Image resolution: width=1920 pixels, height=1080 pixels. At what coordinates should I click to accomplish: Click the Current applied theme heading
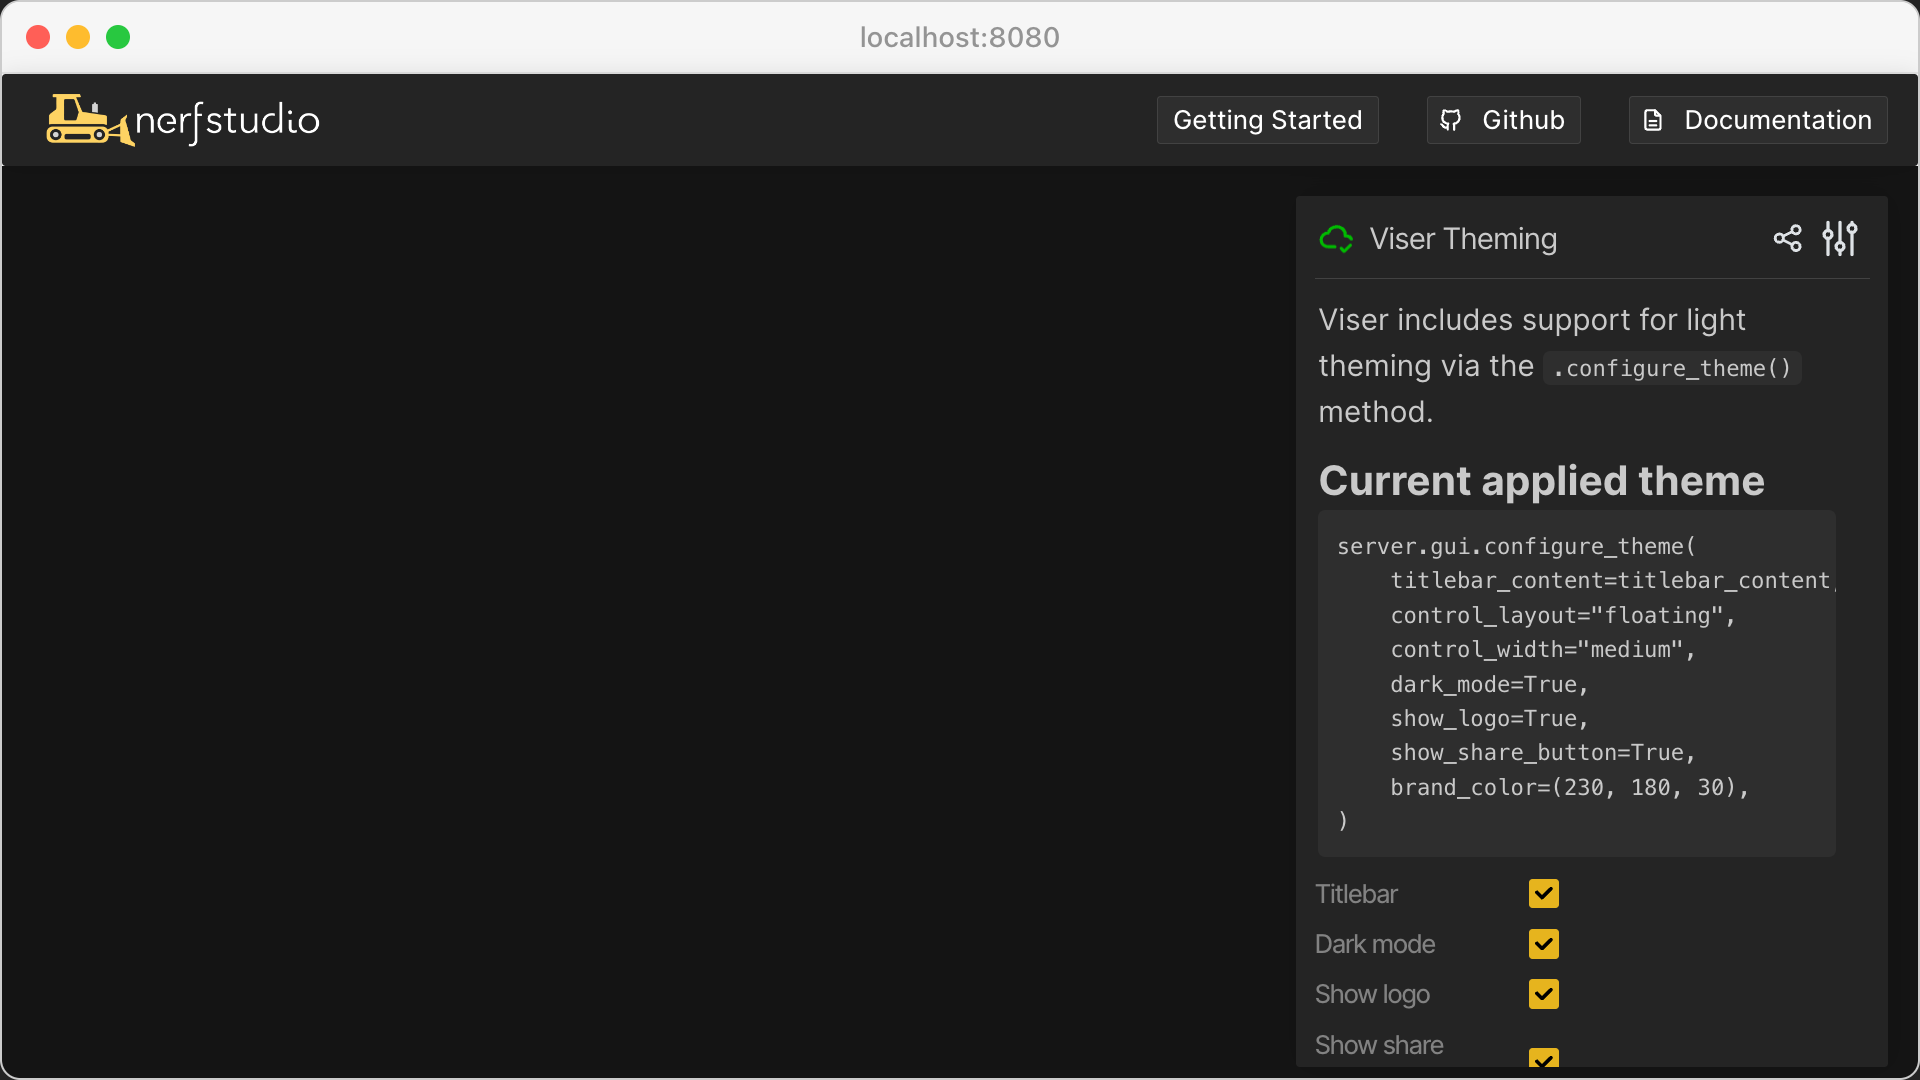tap(1541, 481)
